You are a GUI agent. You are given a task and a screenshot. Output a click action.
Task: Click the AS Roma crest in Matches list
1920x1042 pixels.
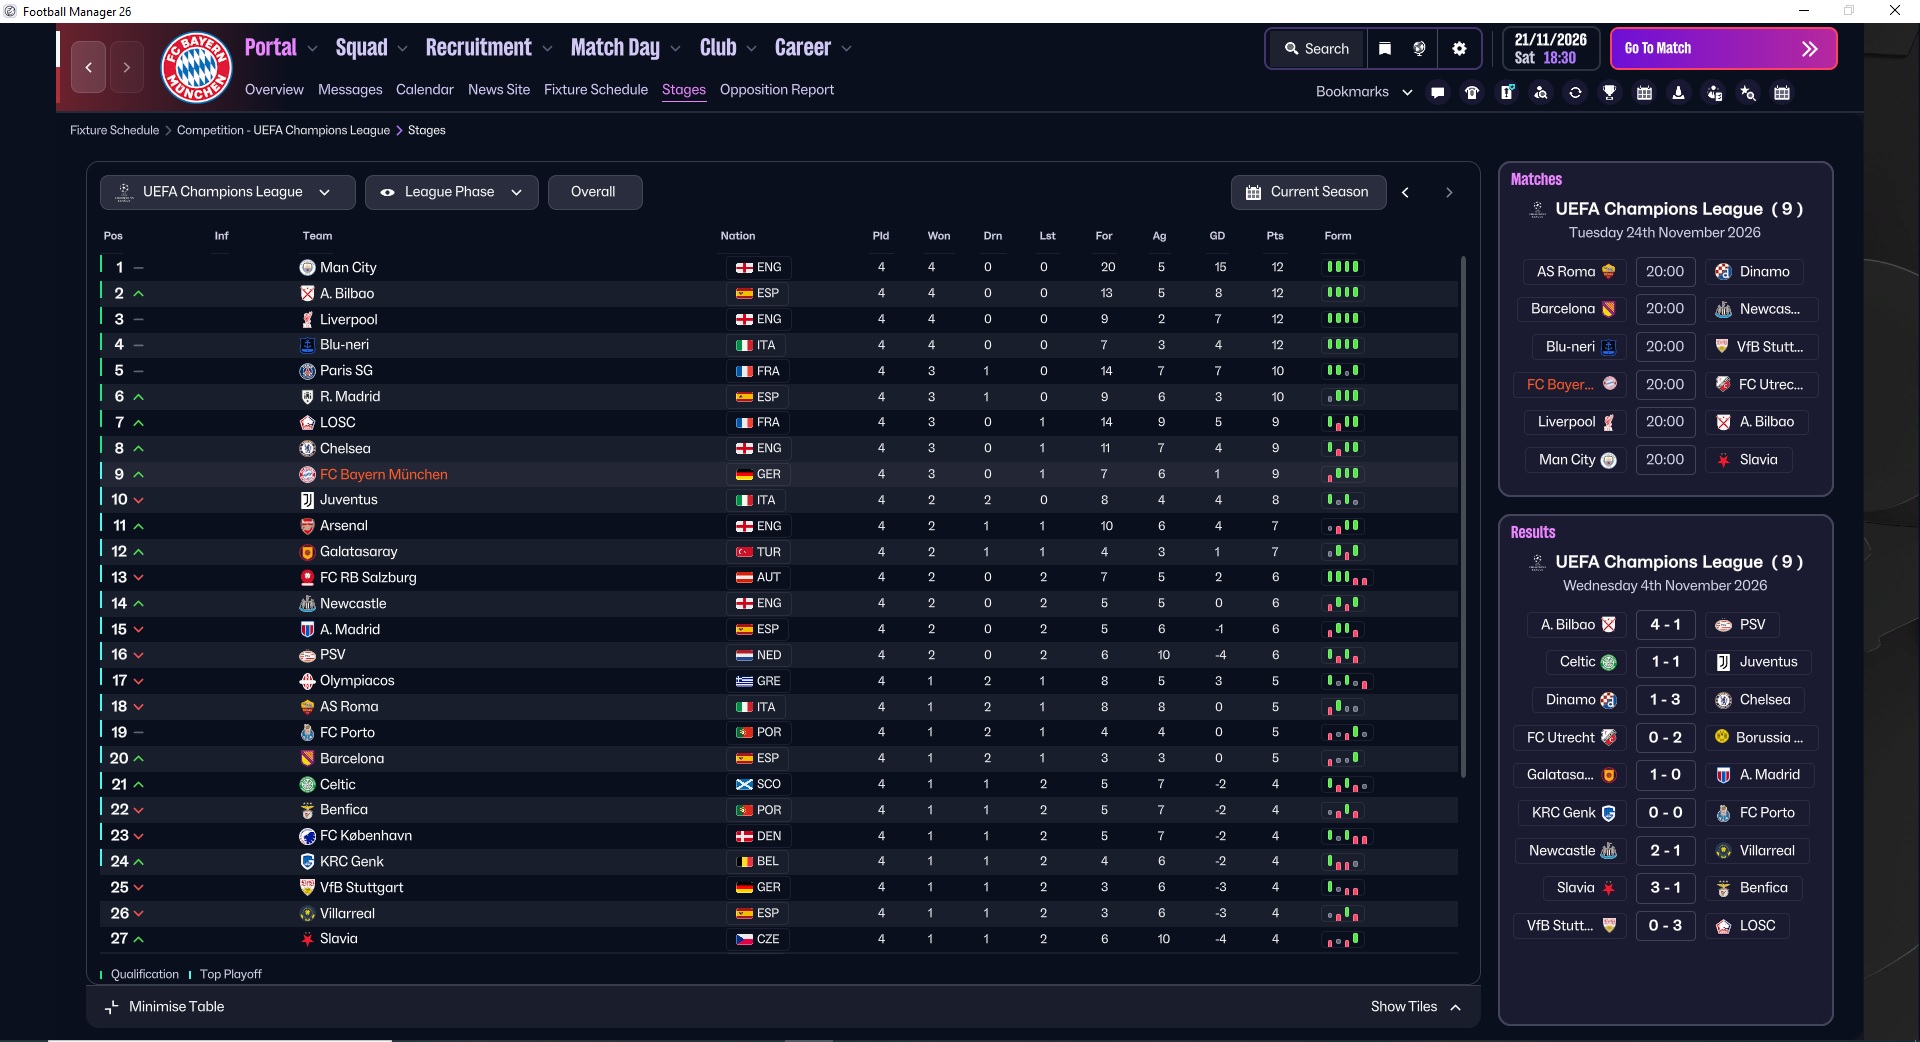(1609, 272)
